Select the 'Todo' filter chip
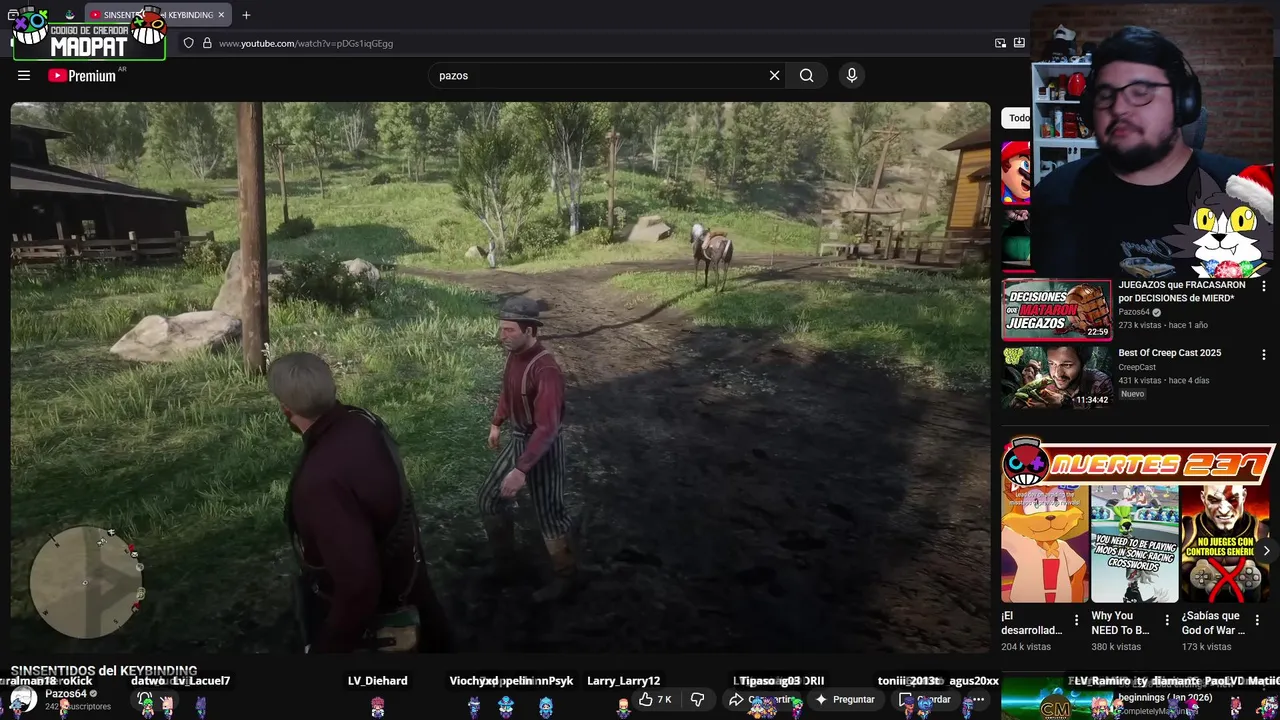This screenshot has width=1280, height=720. (x=1017, y=118)
